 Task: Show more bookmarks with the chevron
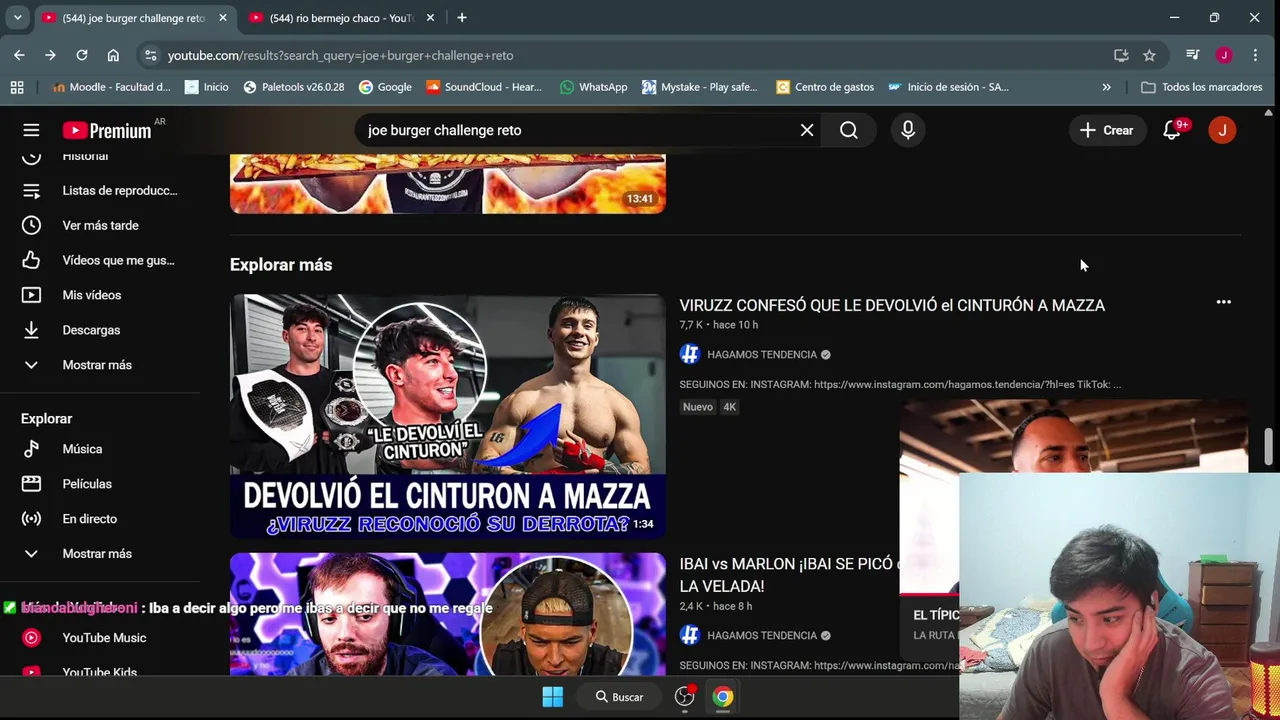tap(1106, 87)
